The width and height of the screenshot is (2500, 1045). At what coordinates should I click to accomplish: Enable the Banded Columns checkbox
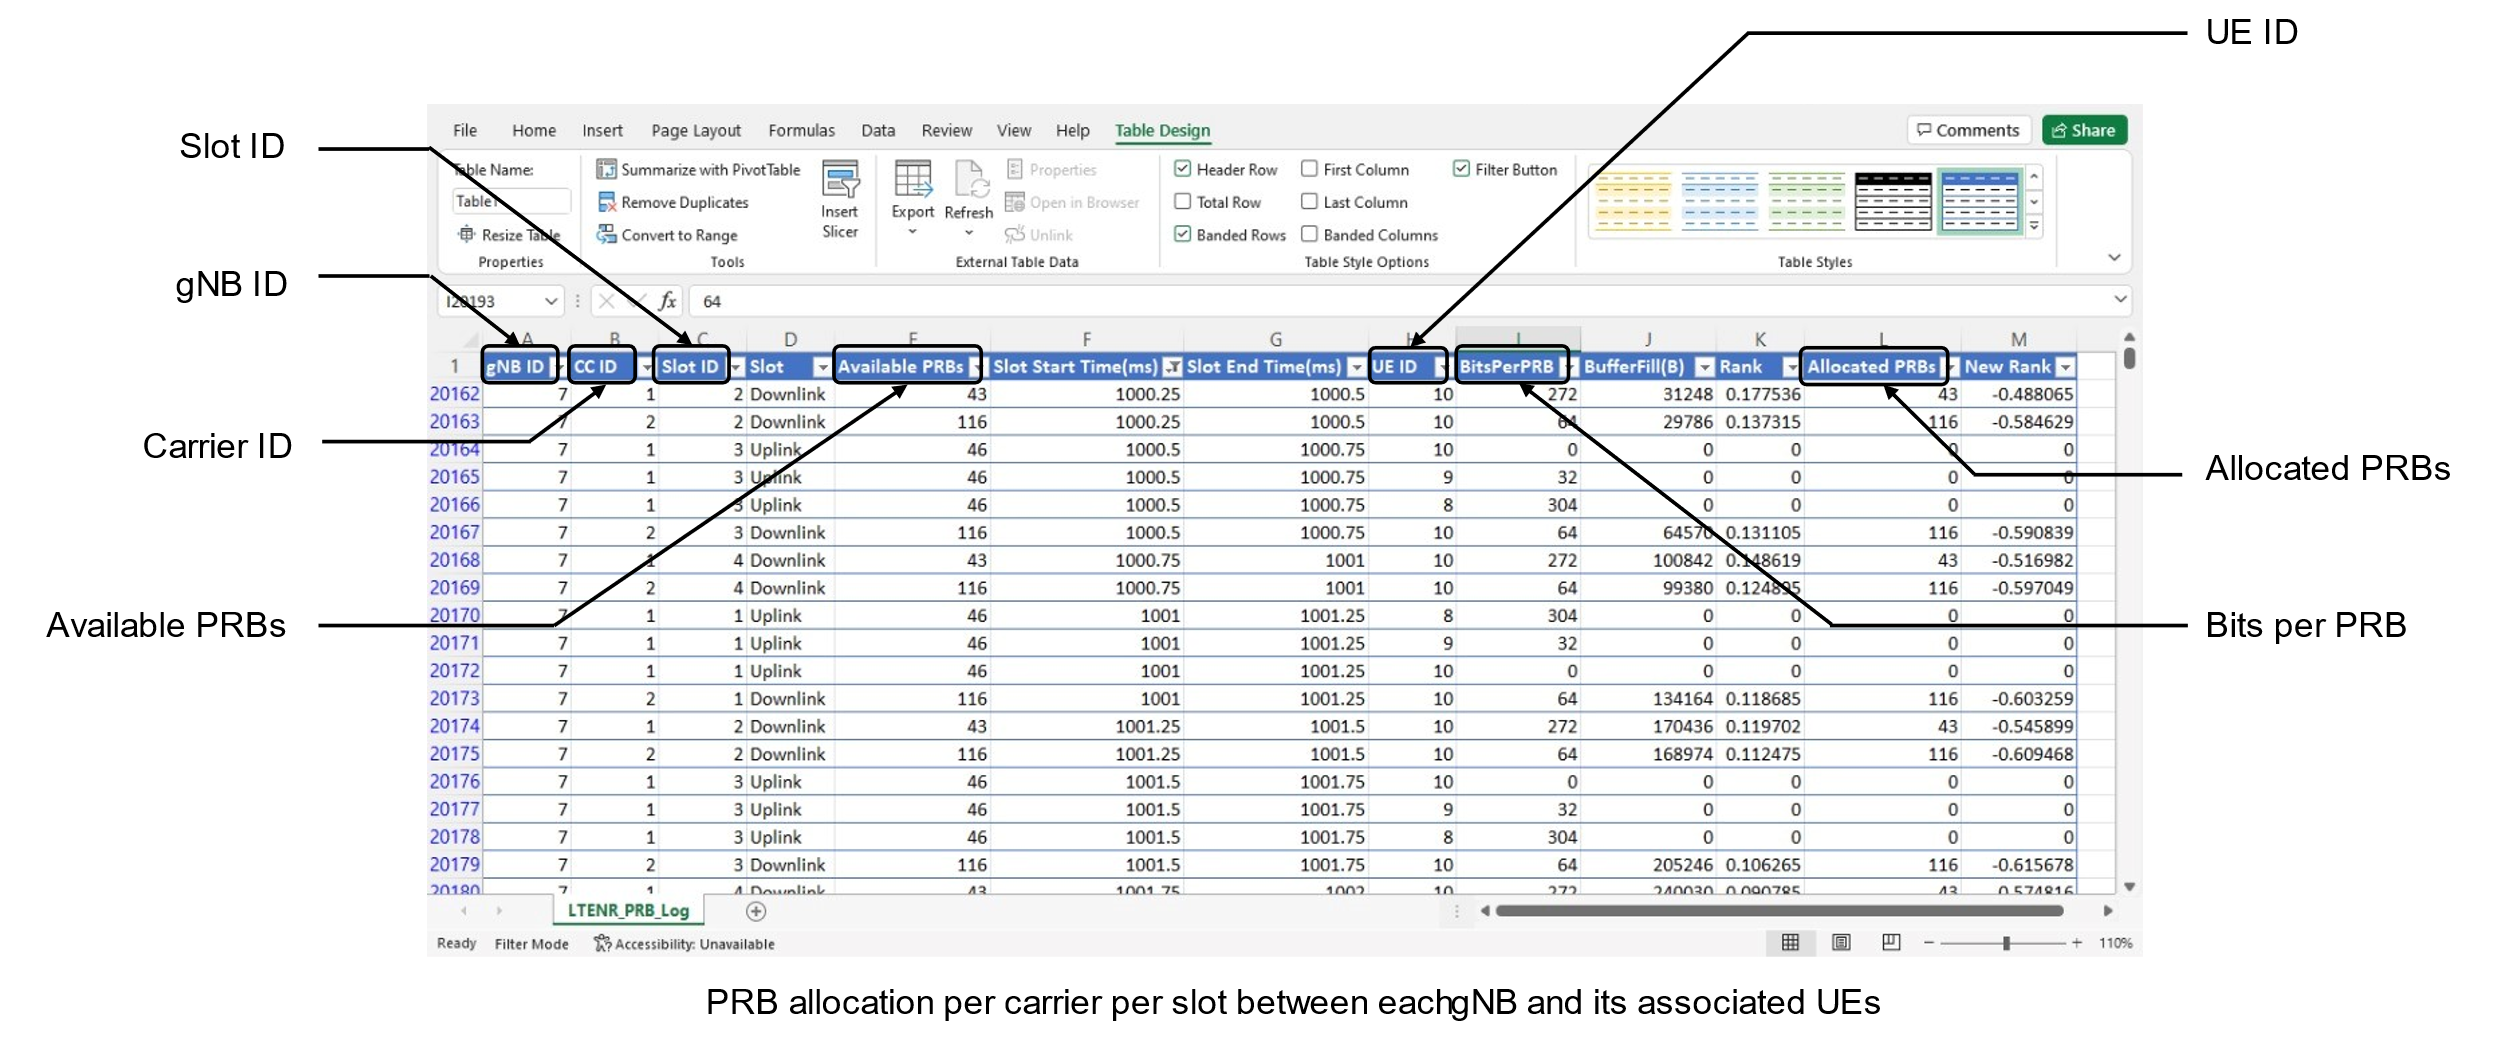tap(1309, 234)
